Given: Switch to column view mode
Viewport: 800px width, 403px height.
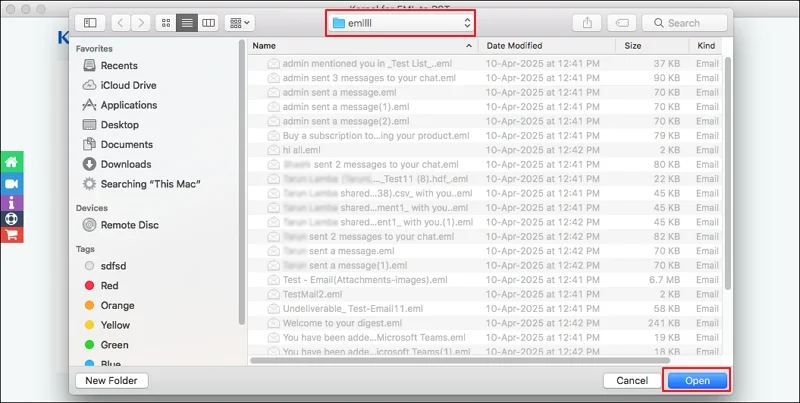Looking at the screenshot, I should coord(208,22).
